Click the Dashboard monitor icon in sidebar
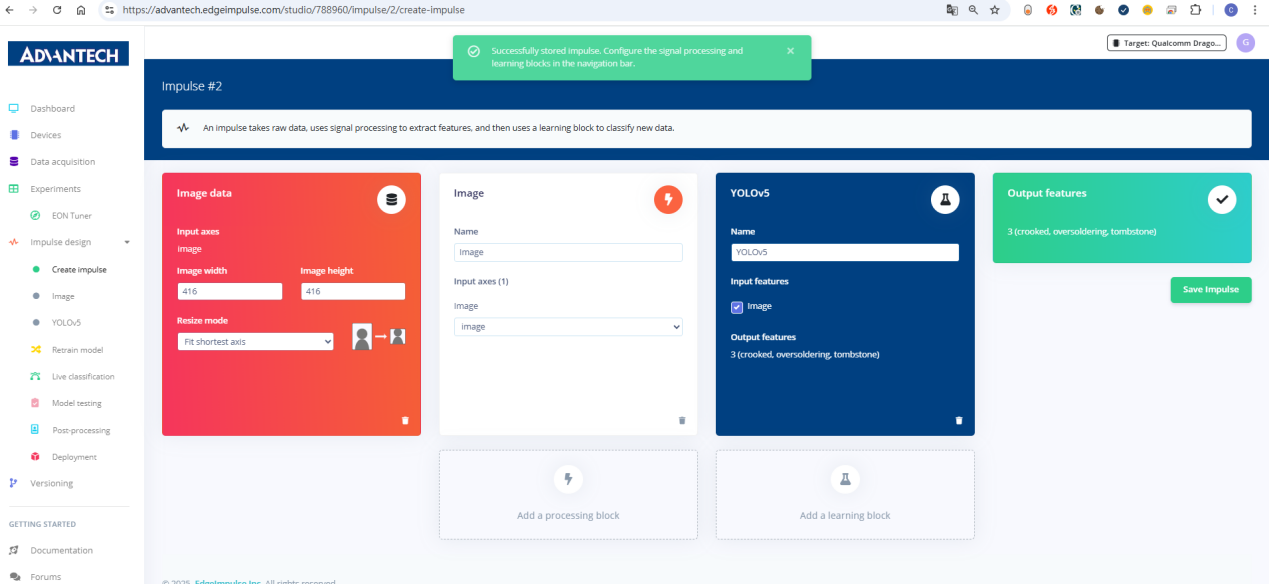The height and width of the screenshot is (584, 1269). 14,108
